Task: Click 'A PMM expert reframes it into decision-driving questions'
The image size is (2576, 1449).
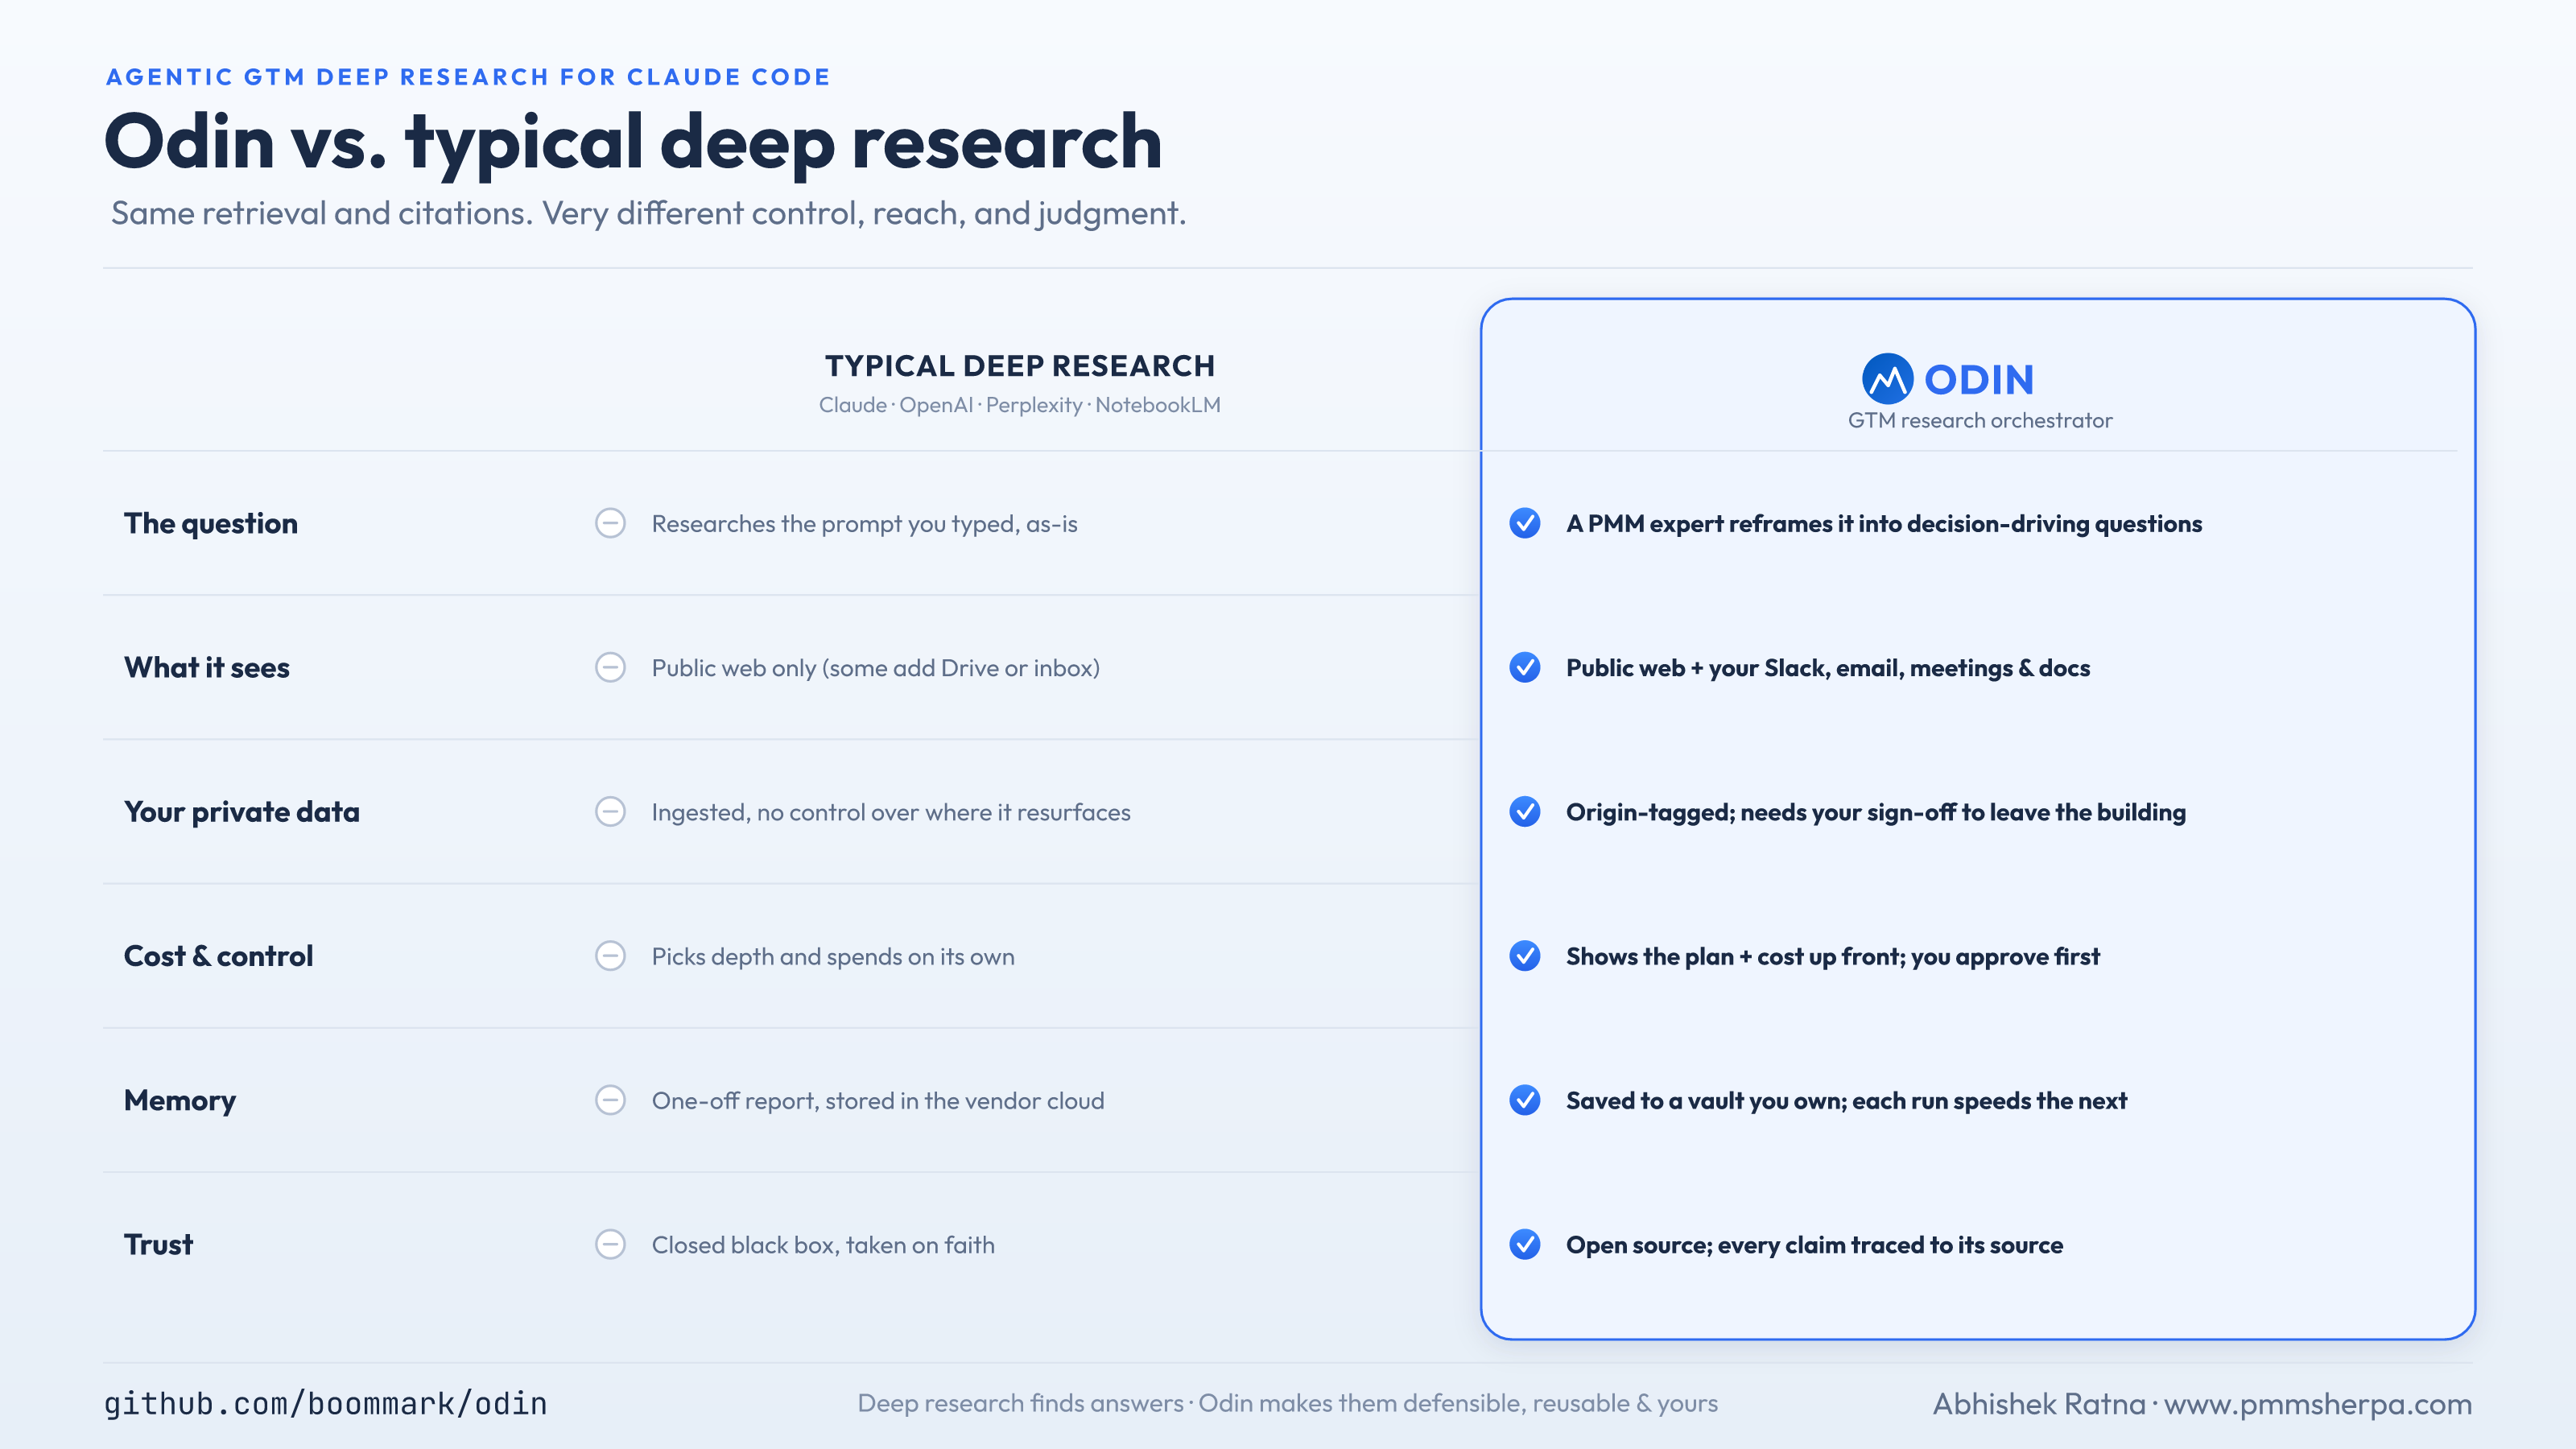Action: tap(1884, 524)
